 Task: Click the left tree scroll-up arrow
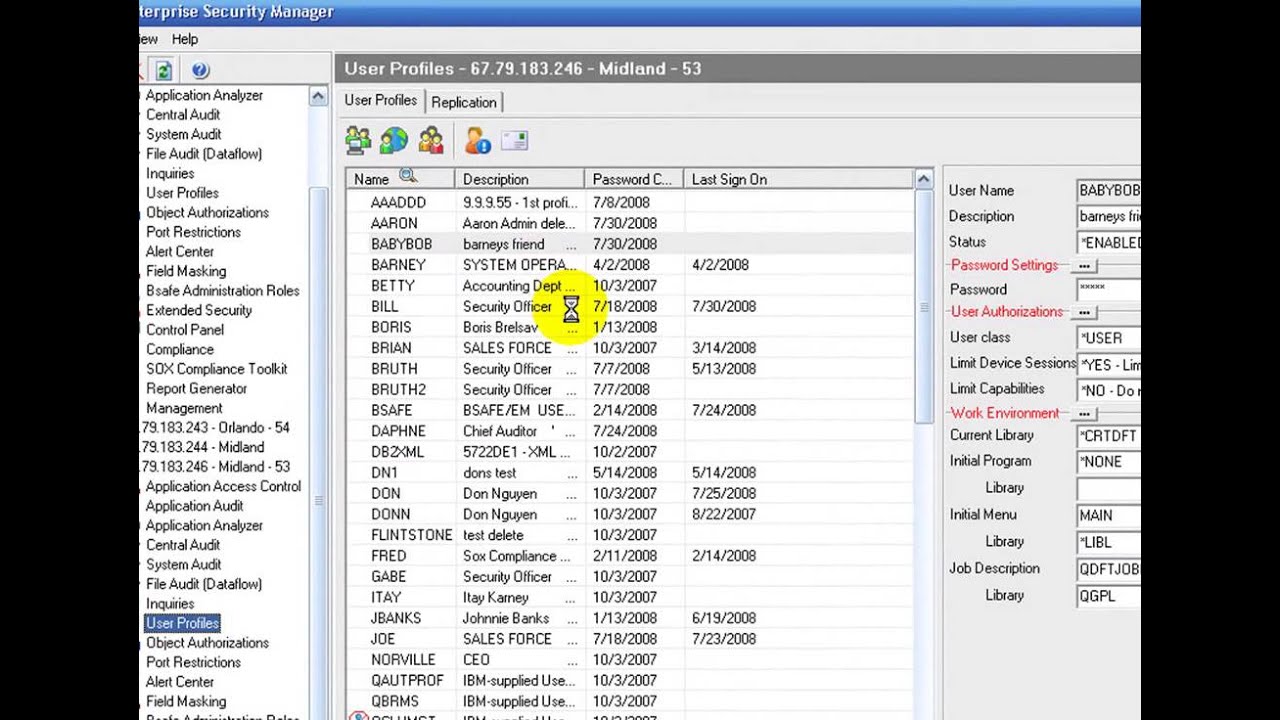[318, 96]
